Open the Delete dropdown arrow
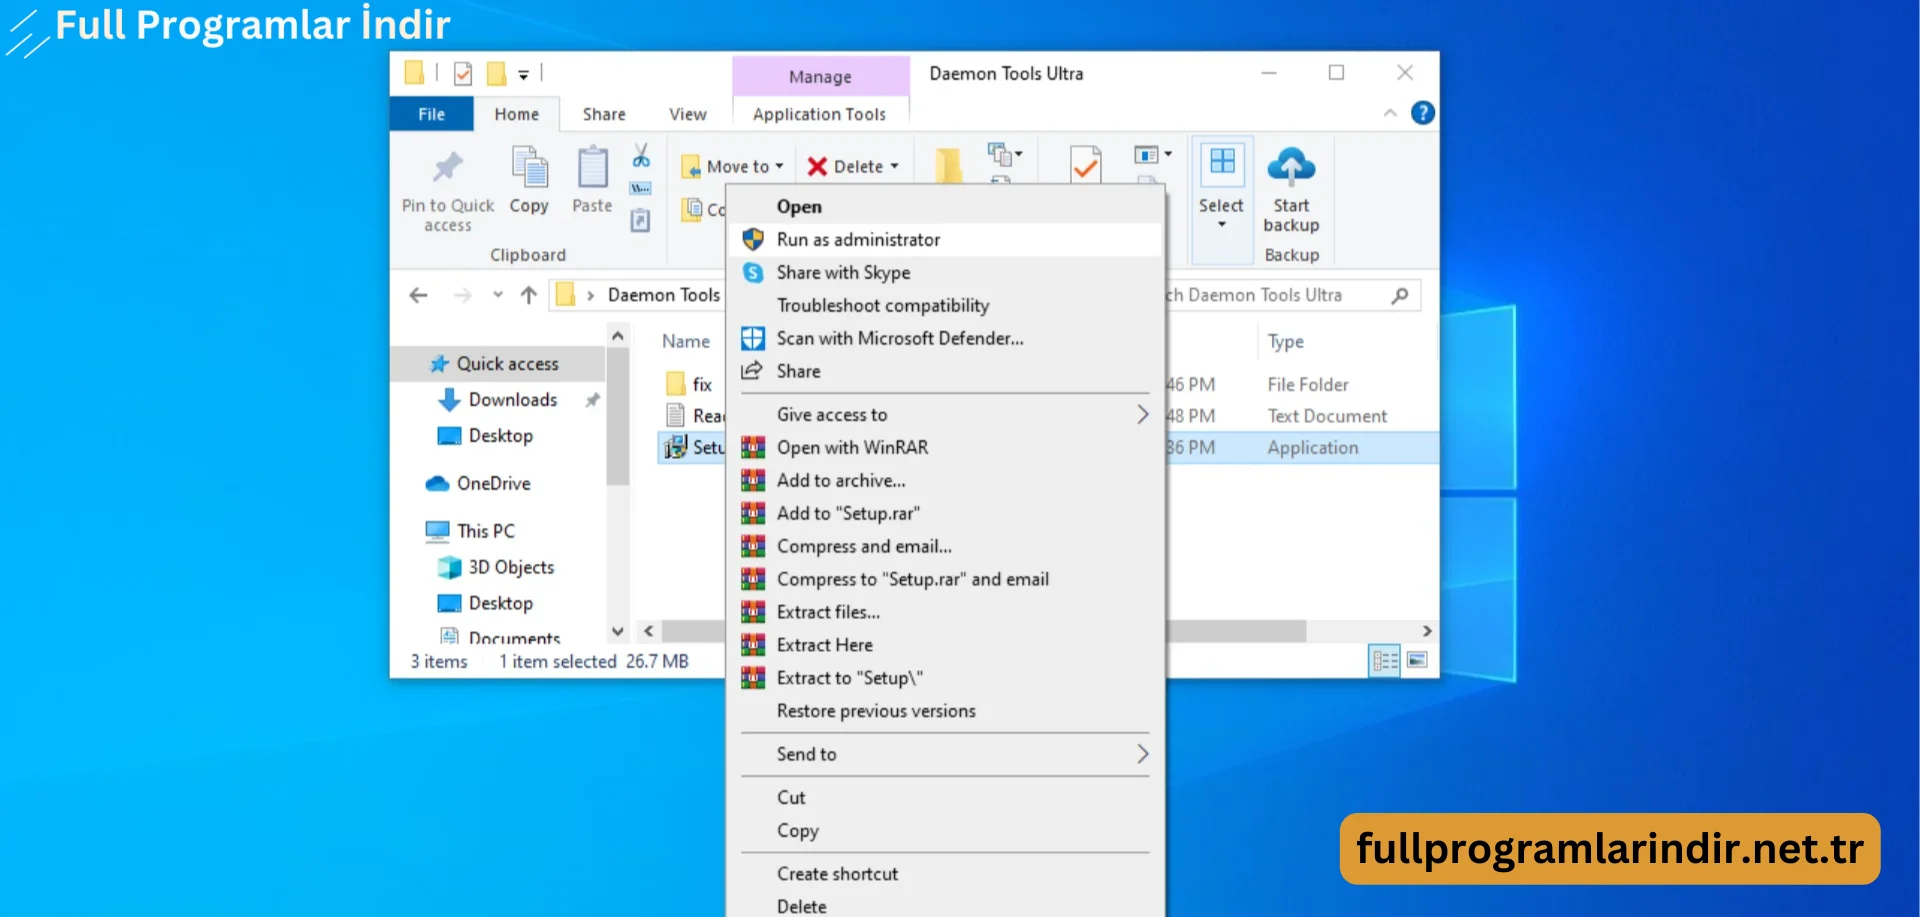Viewport: 1920px width, 917px height. click(894, 166)
